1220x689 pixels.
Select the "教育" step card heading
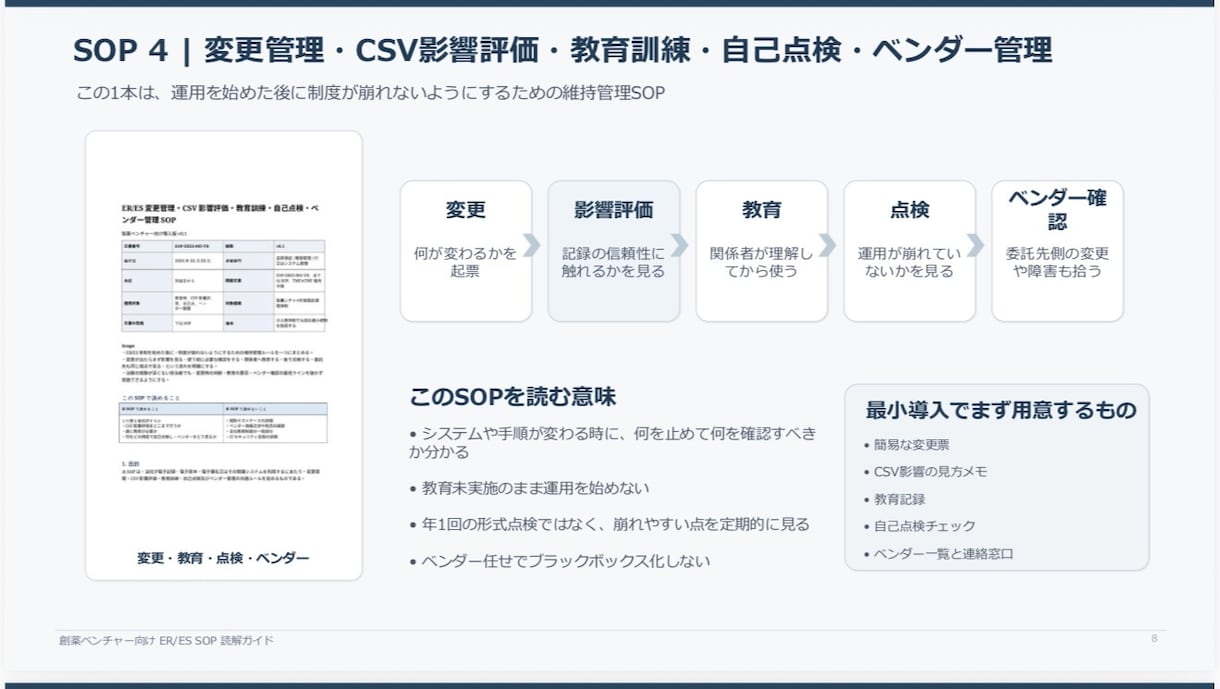[x=762, y=210]
